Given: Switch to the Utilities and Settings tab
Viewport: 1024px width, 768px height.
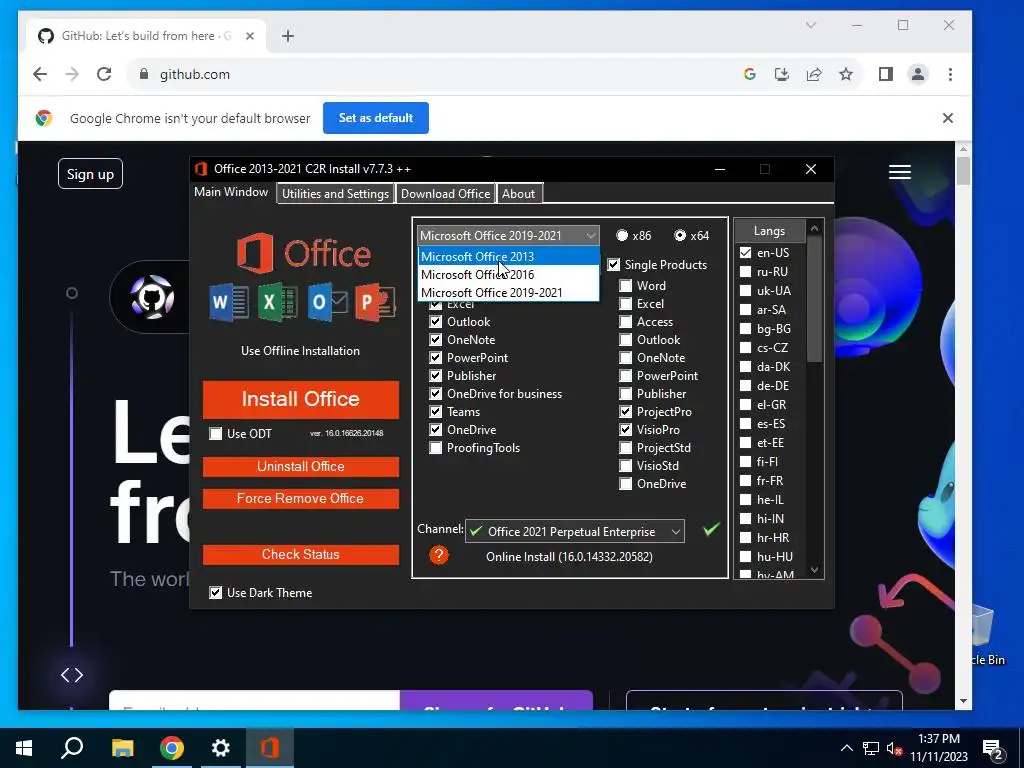Looking at the screenshot, I should 336,194.
